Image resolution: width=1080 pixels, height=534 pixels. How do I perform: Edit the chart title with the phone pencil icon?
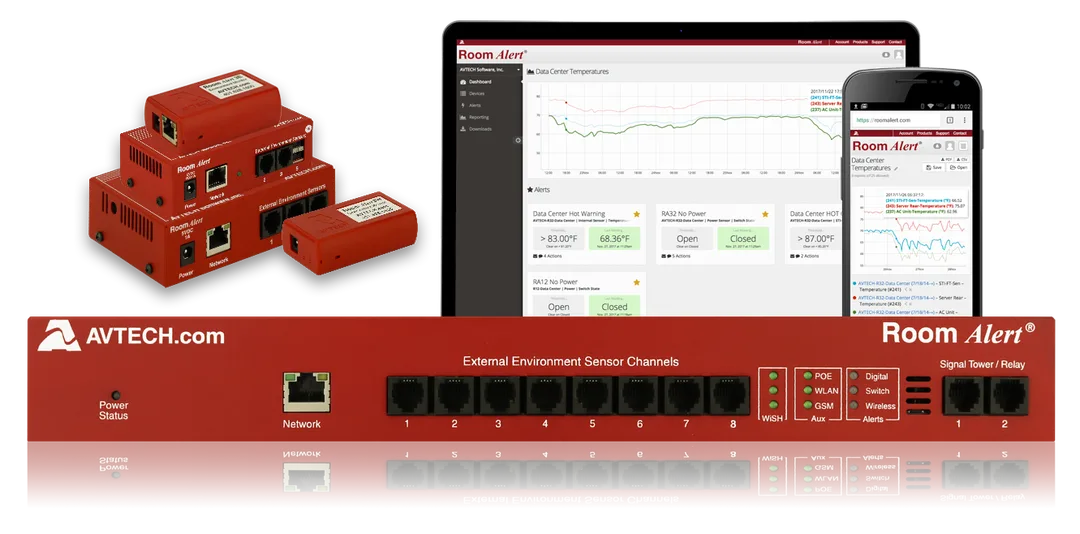896,168
